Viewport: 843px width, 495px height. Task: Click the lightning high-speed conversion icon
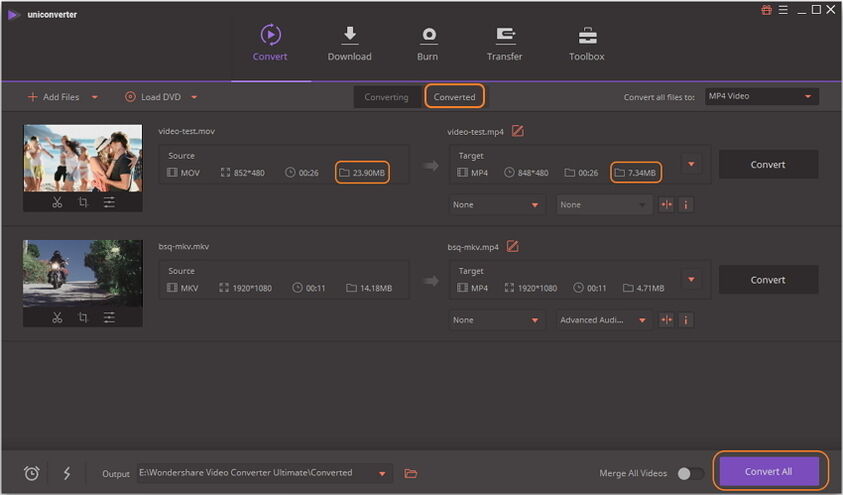tap(67, 473)
